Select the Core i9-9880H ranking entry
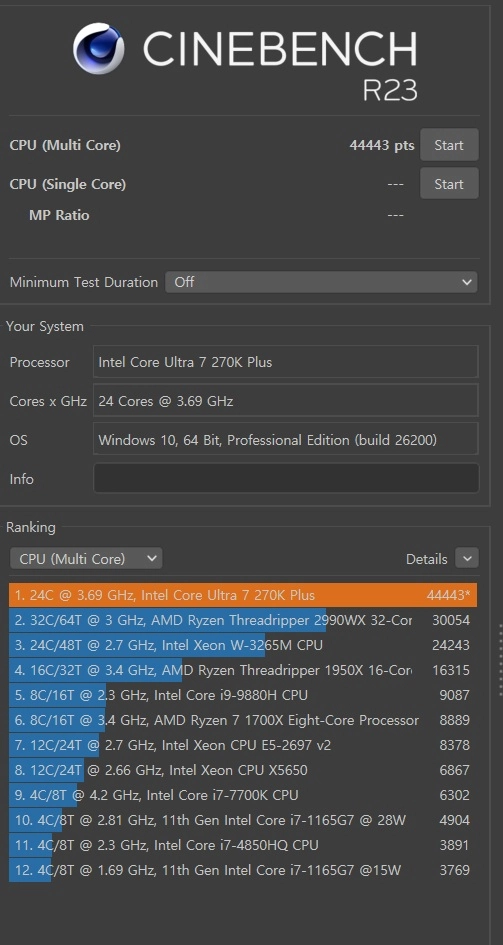The height and width of the screenshot is (945, 503). (243, 695)
